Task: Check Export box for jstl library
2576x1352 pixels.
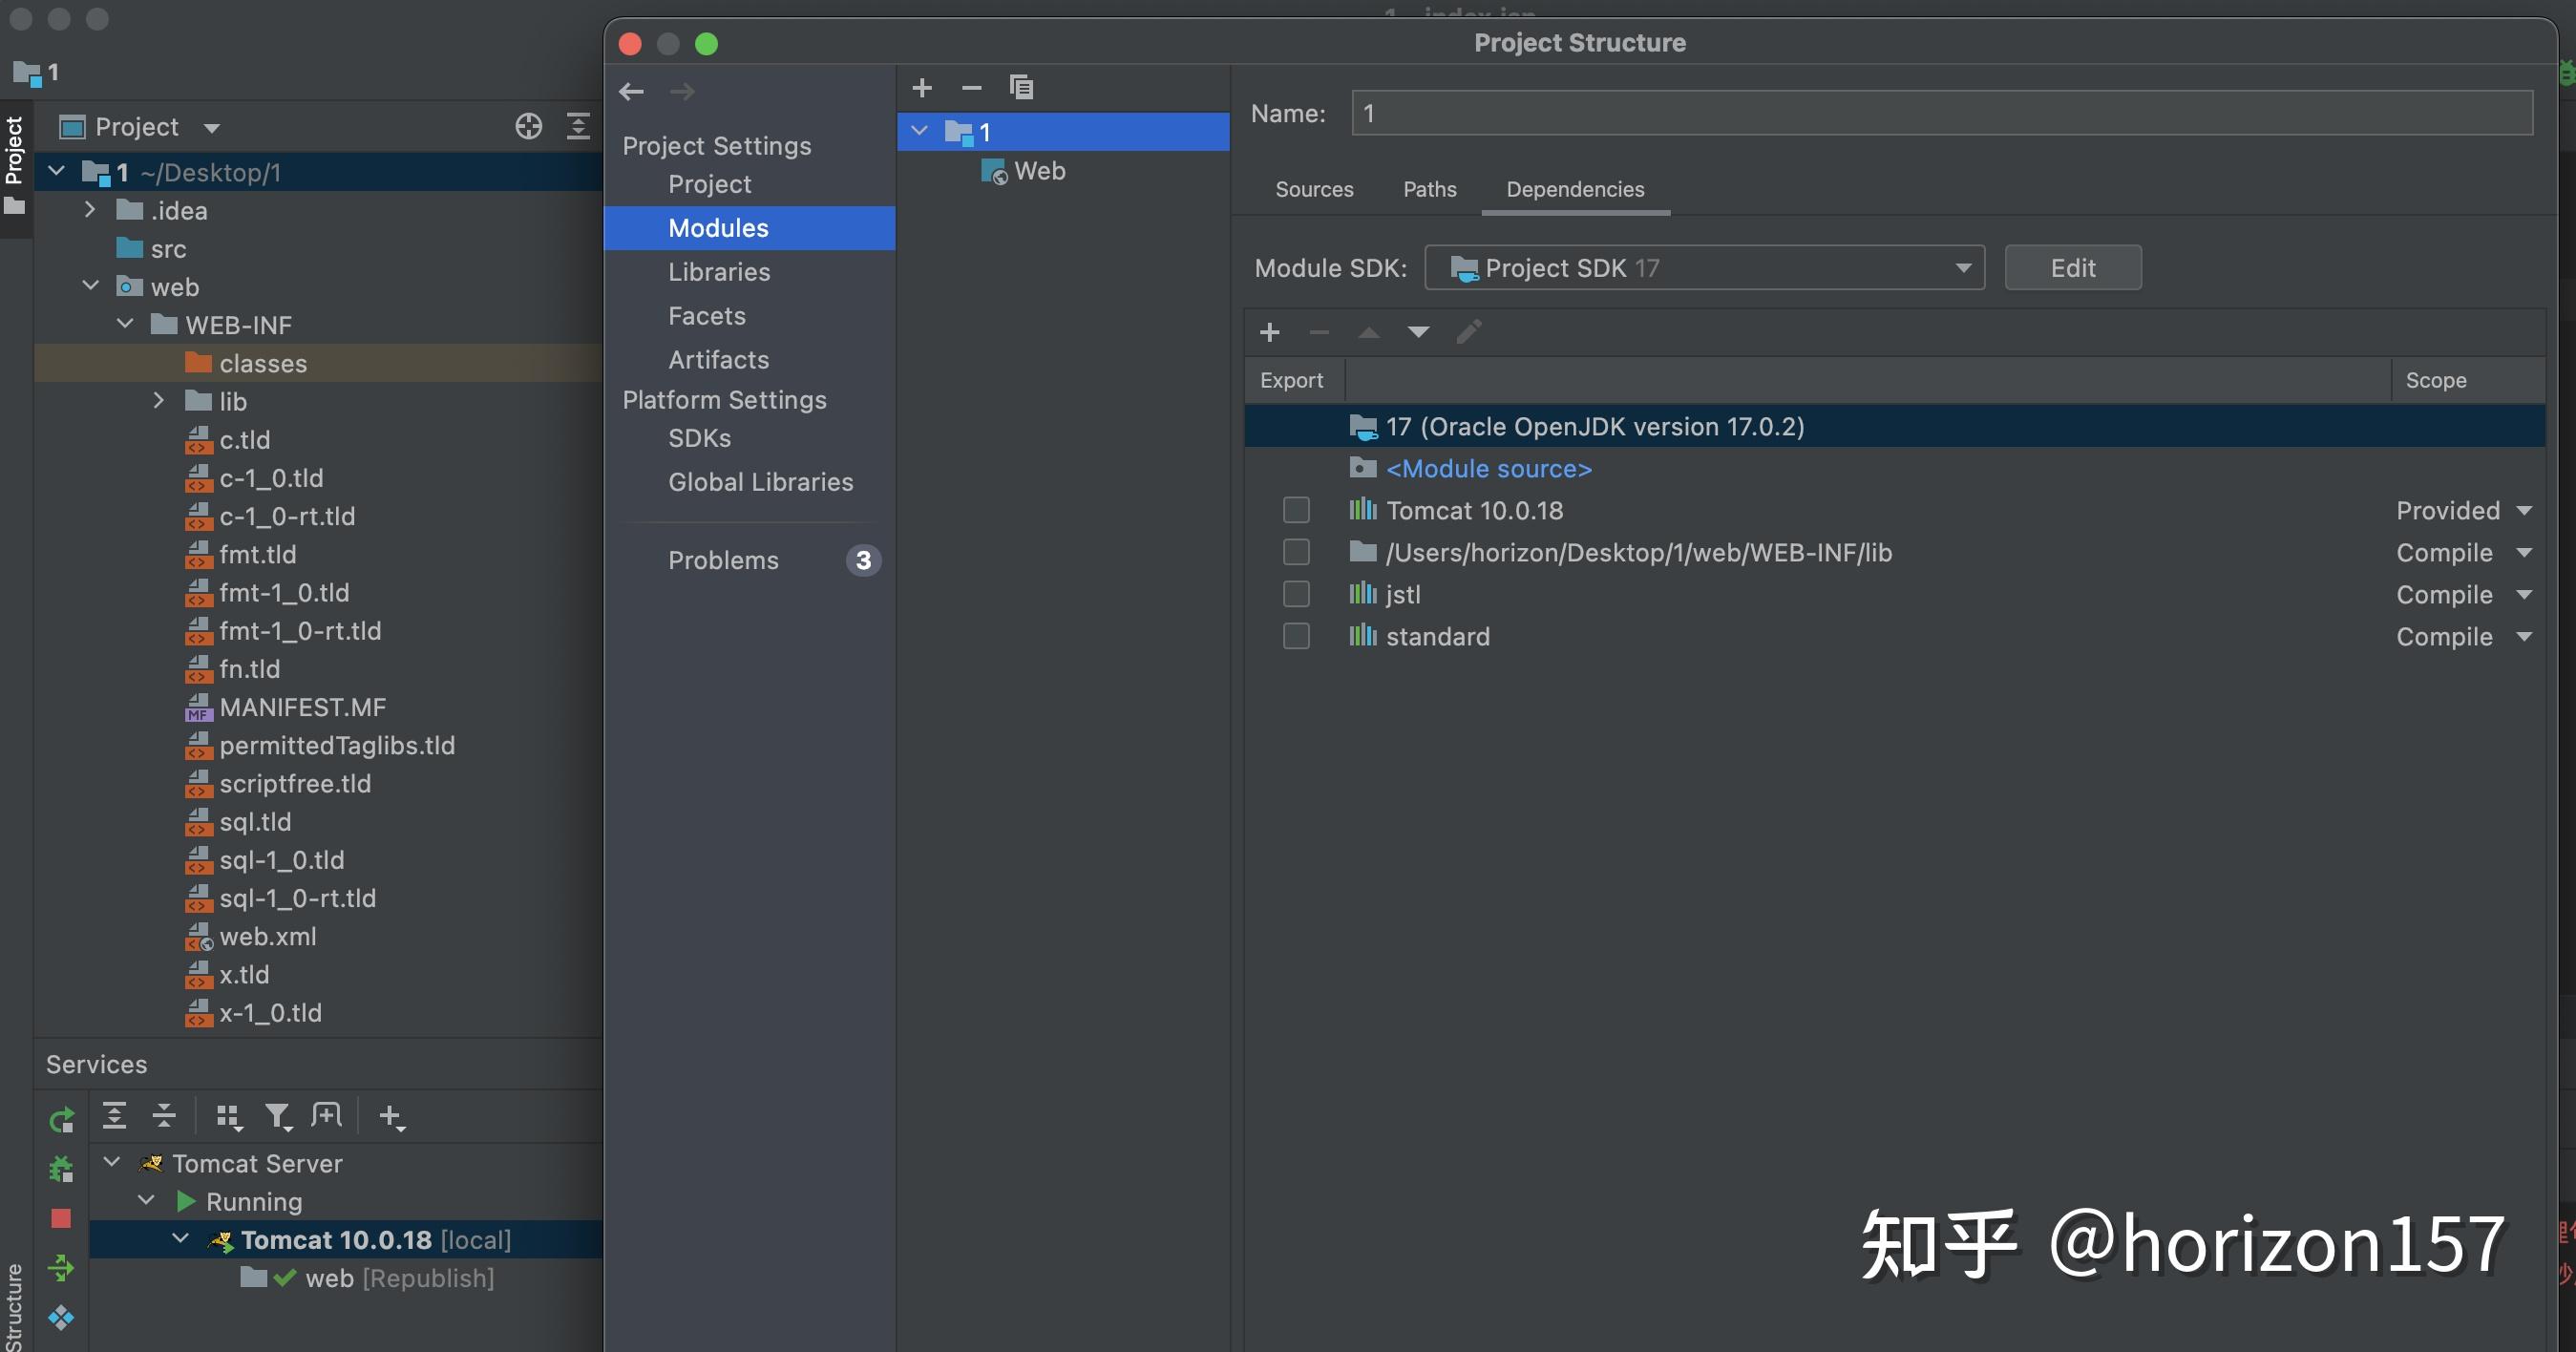Action: tap(1296, 595)
